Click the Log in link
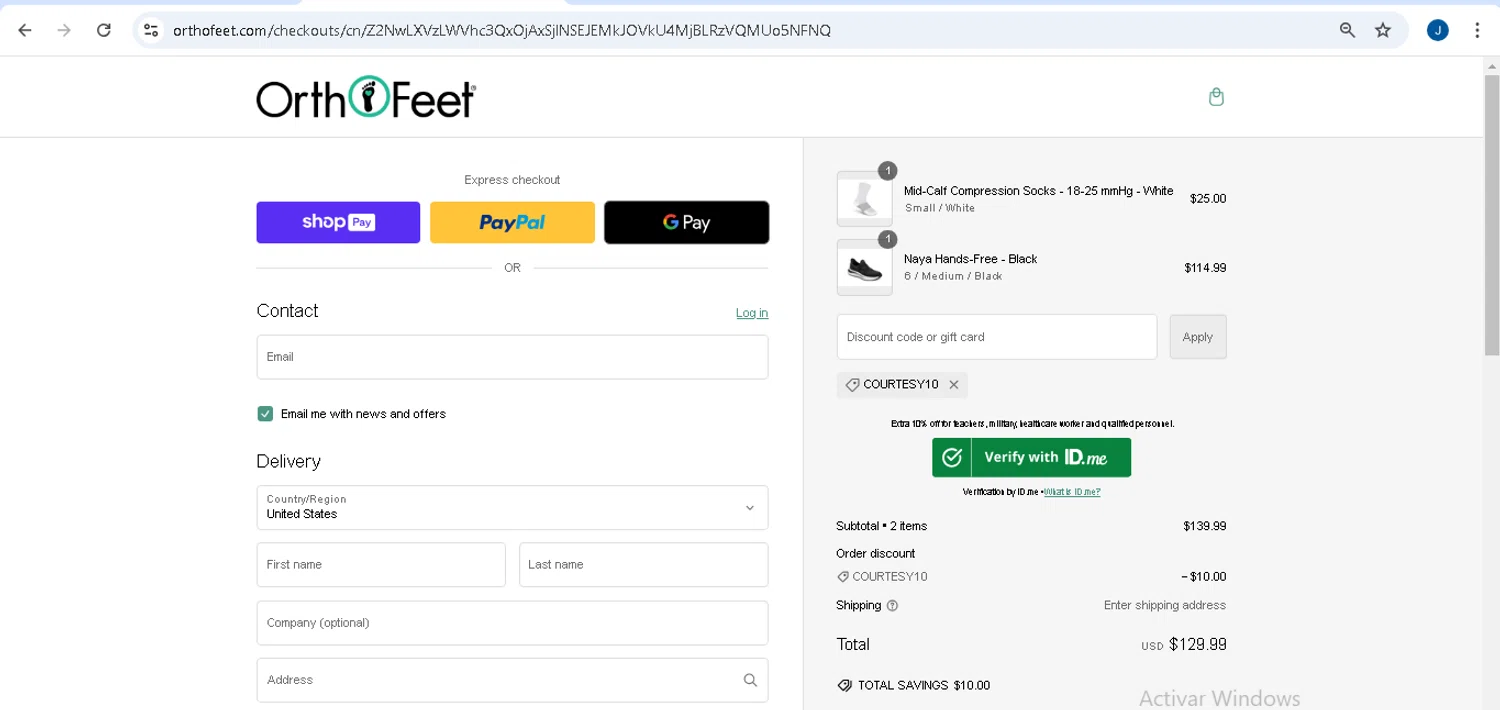This screenshot has width=1500, height=710. coord(752,313)
